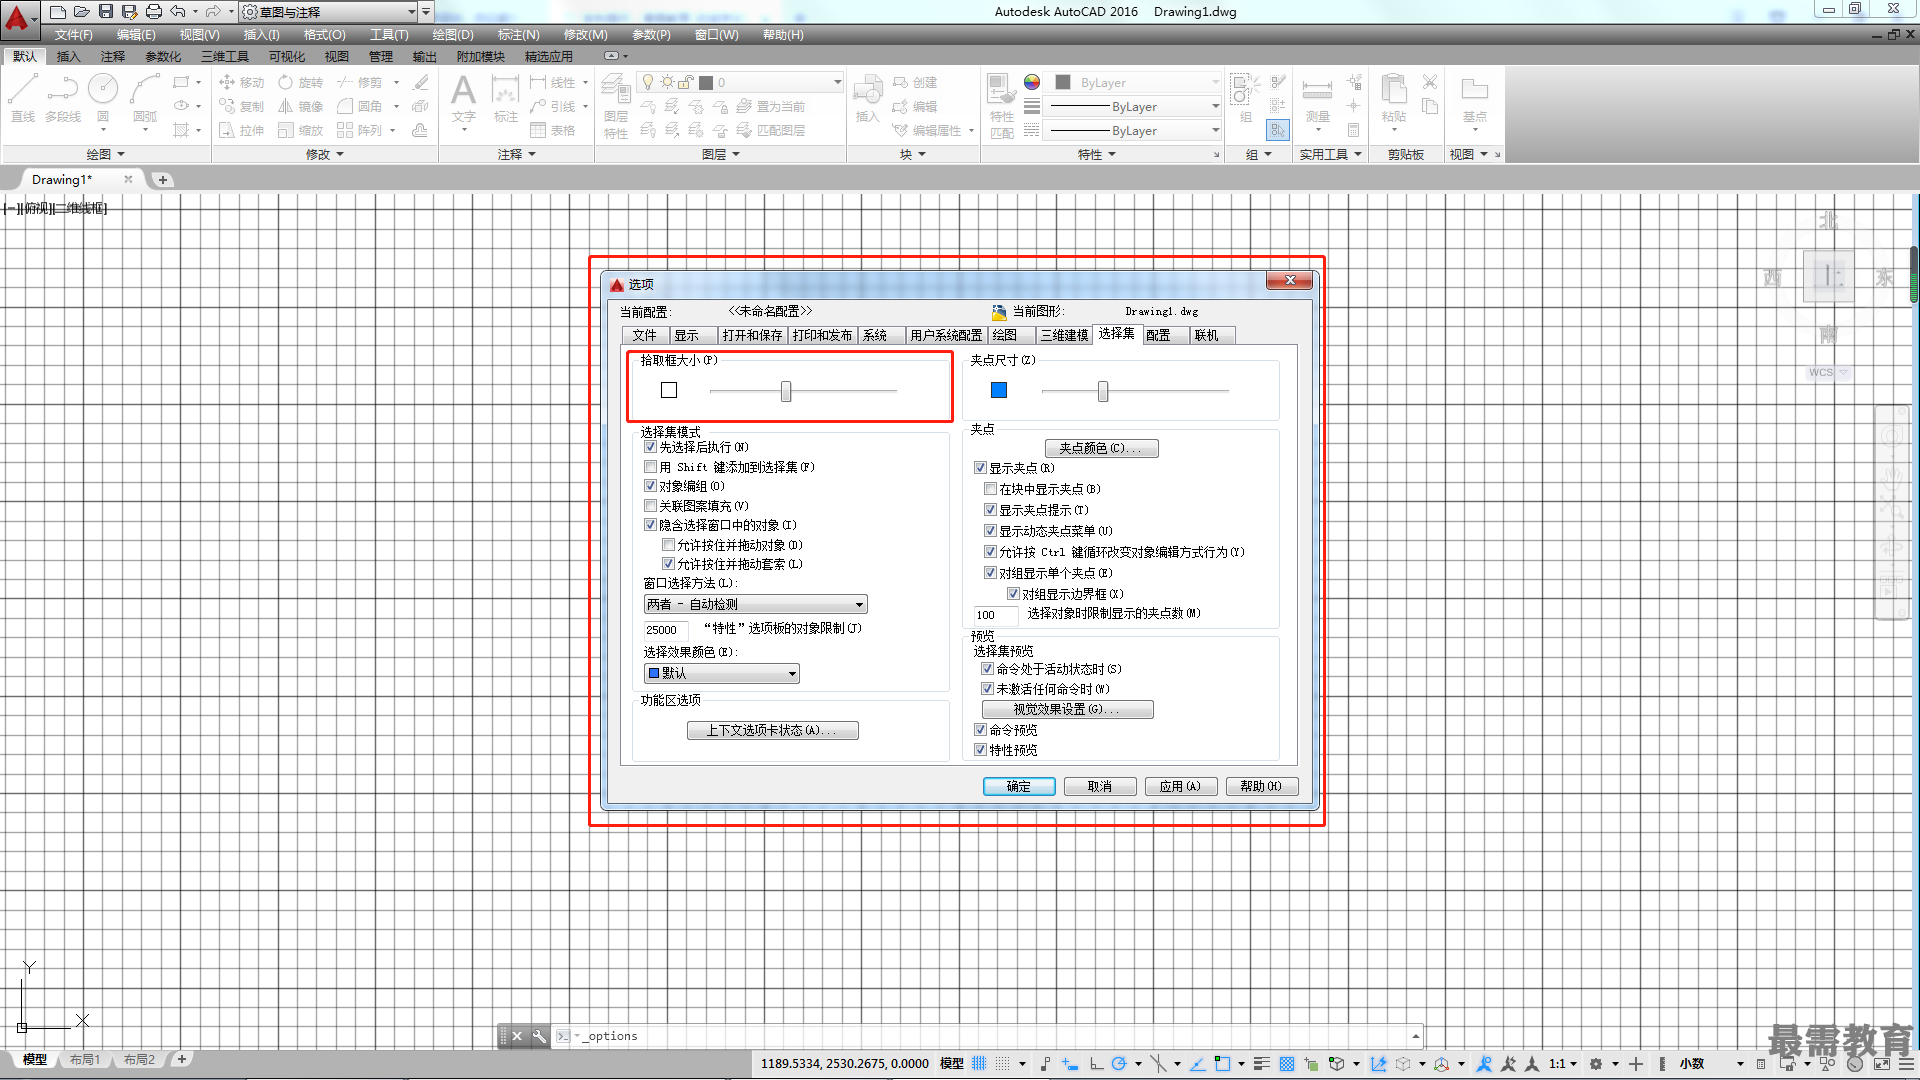Click the Match Properties (特性匹配) icon
This screenshot has width=1920, height=1080.
pyautogui.click(x=1002, y=105)
